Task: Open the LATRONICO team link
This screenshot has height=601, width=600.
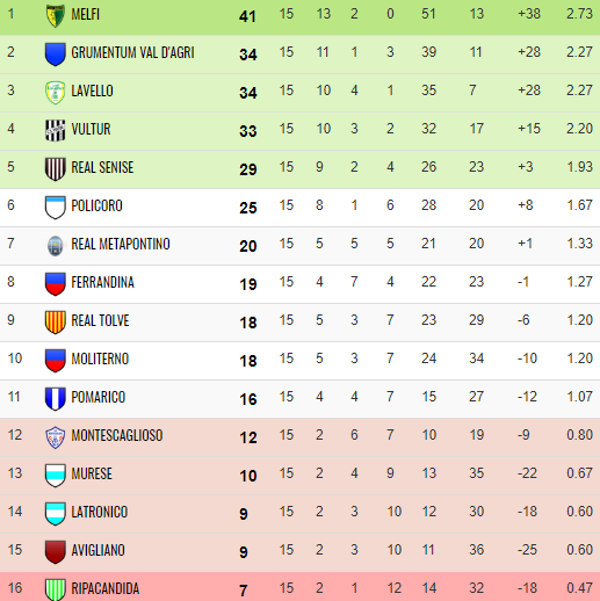Action: point(99,512)
